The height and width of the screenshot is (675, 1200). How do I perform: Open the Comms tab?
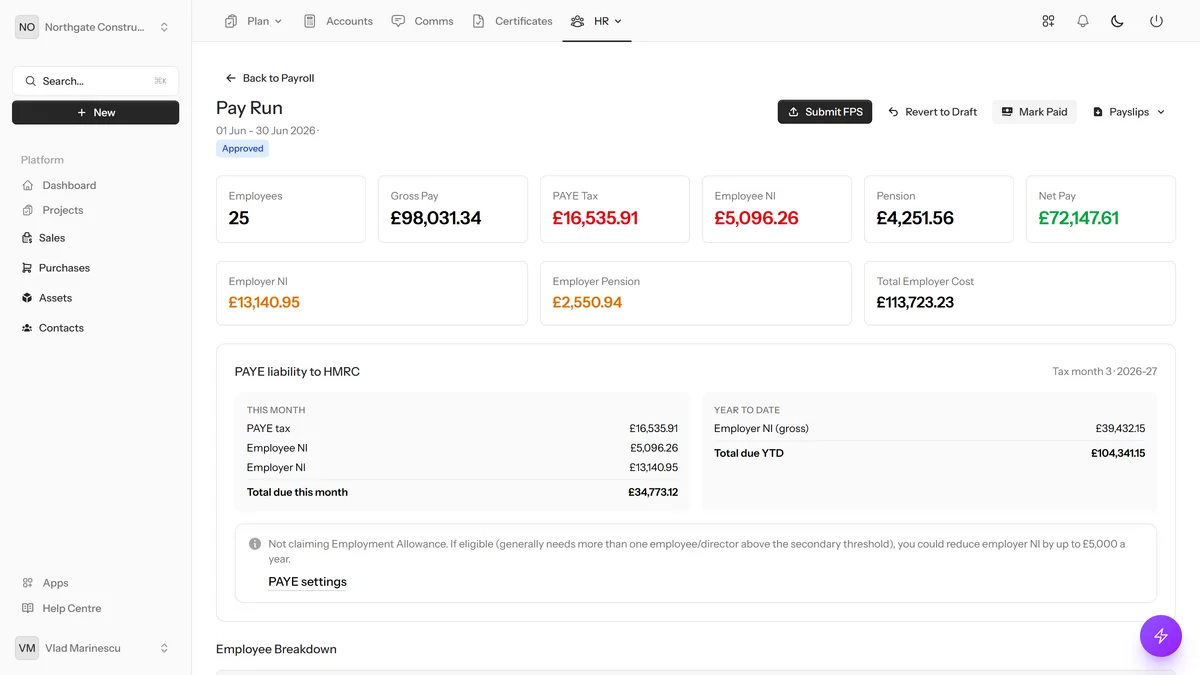point(423,21)
